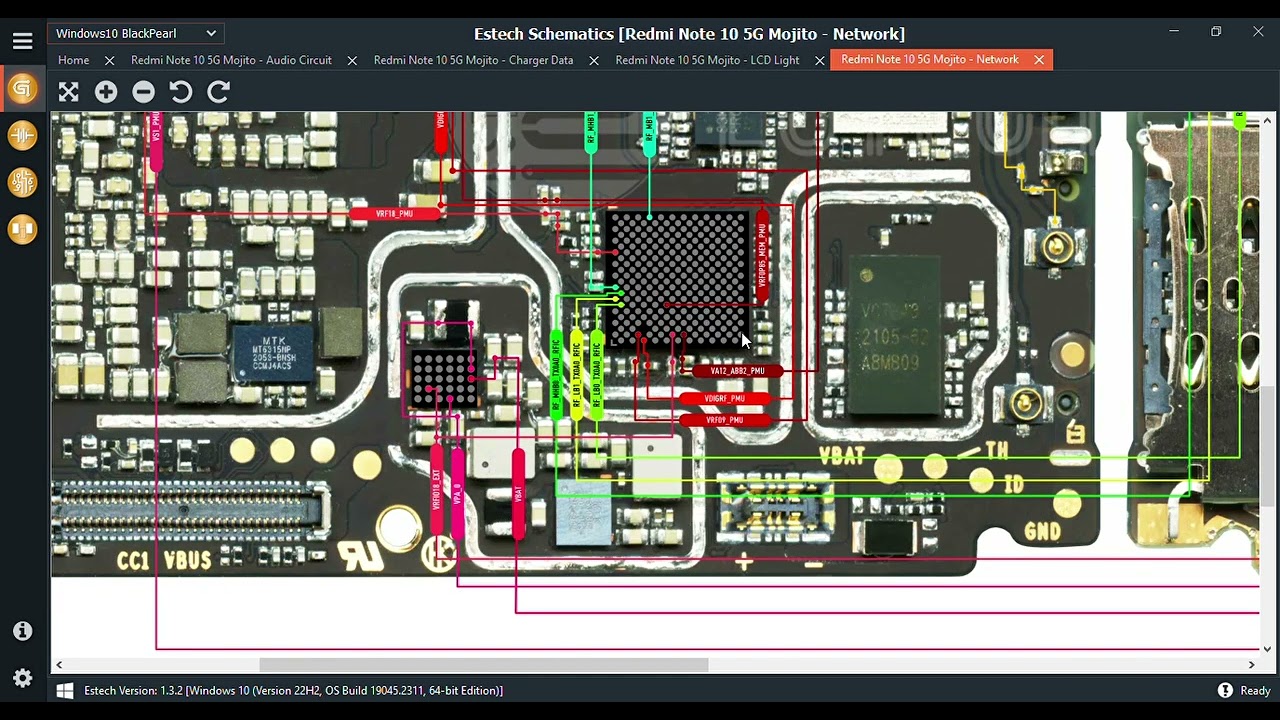
Task: Click the vertical VBAT net label
Action: click(518, 494)
